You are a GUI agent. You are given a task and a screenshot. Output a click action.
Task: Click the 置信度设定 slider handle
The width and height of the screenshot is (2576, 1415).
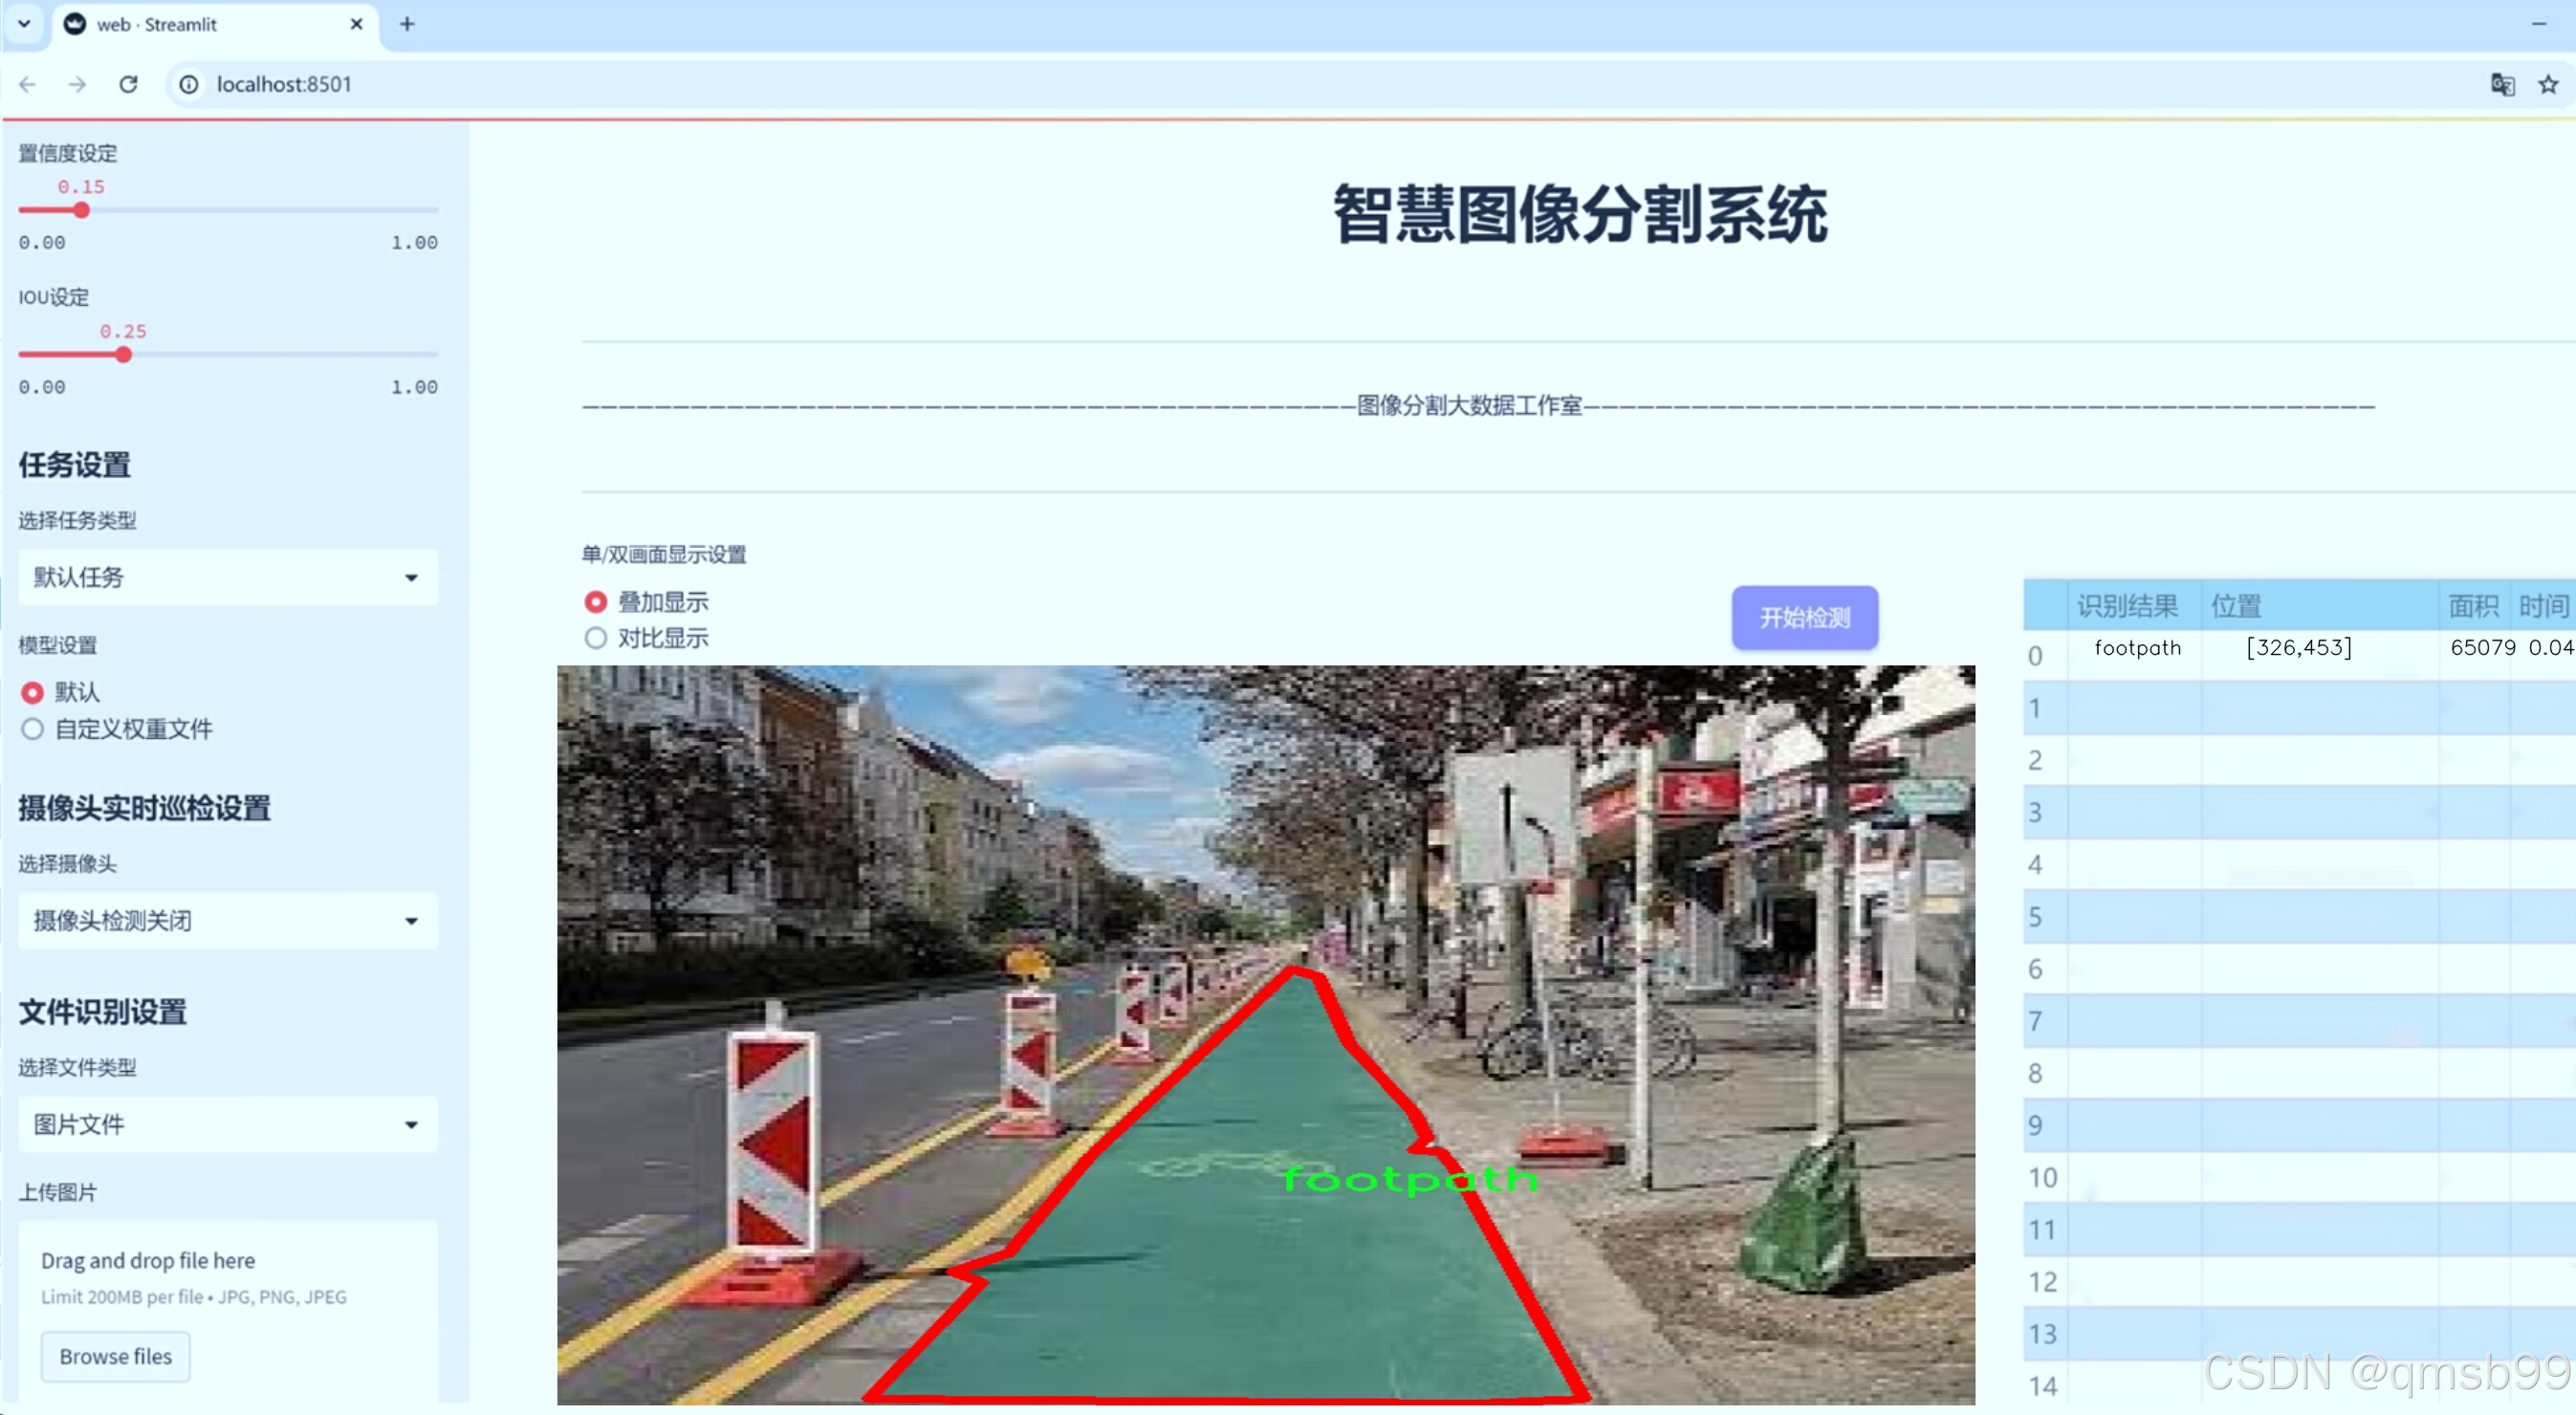point(82,210)
